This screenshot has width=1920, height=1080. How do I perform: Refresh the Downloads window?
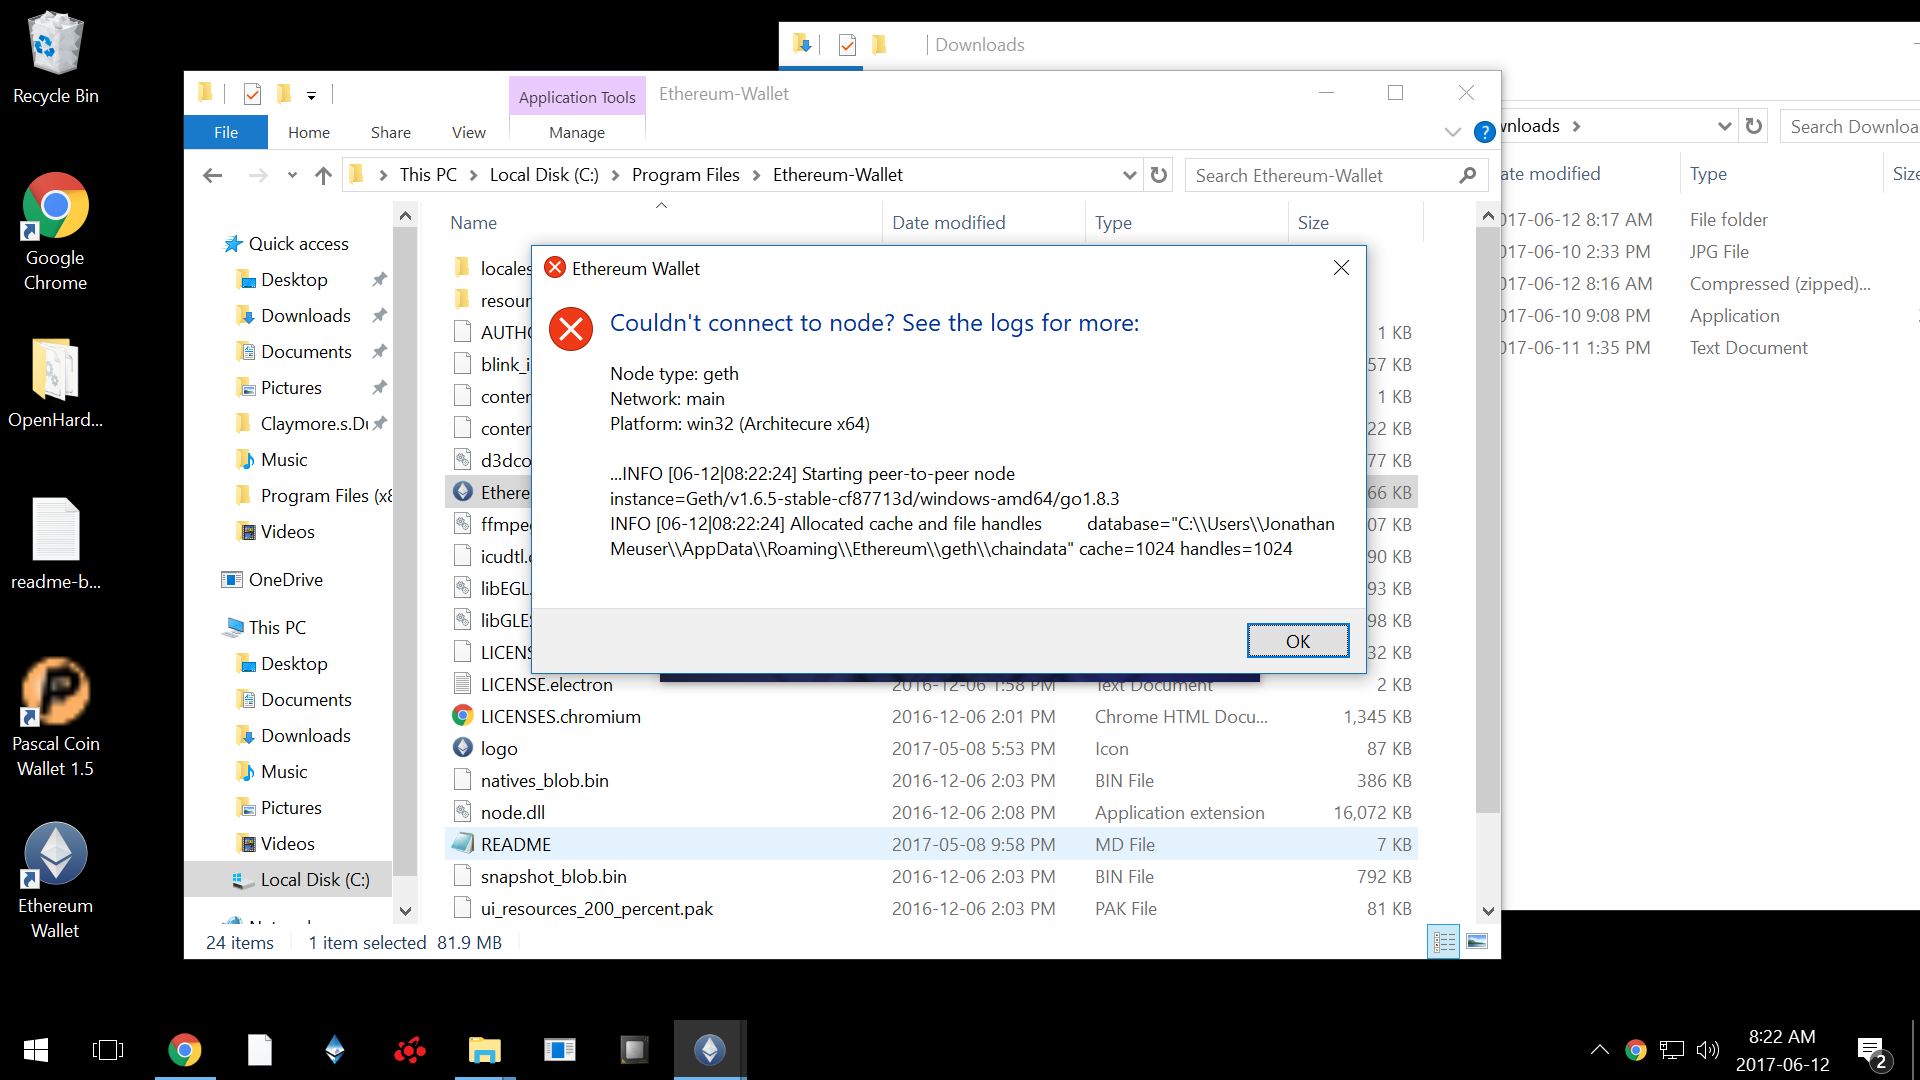[x=1753, y=126]
